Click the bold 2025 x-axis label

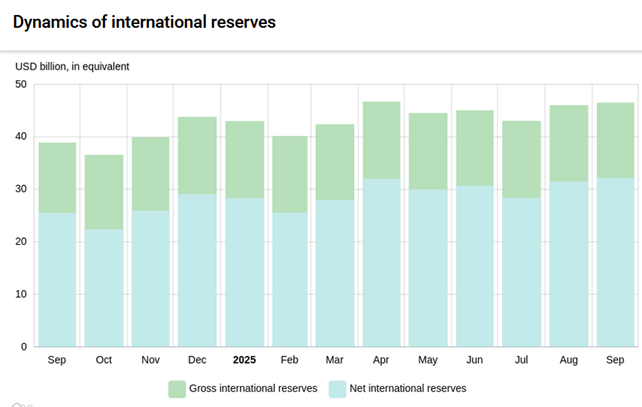243,360
